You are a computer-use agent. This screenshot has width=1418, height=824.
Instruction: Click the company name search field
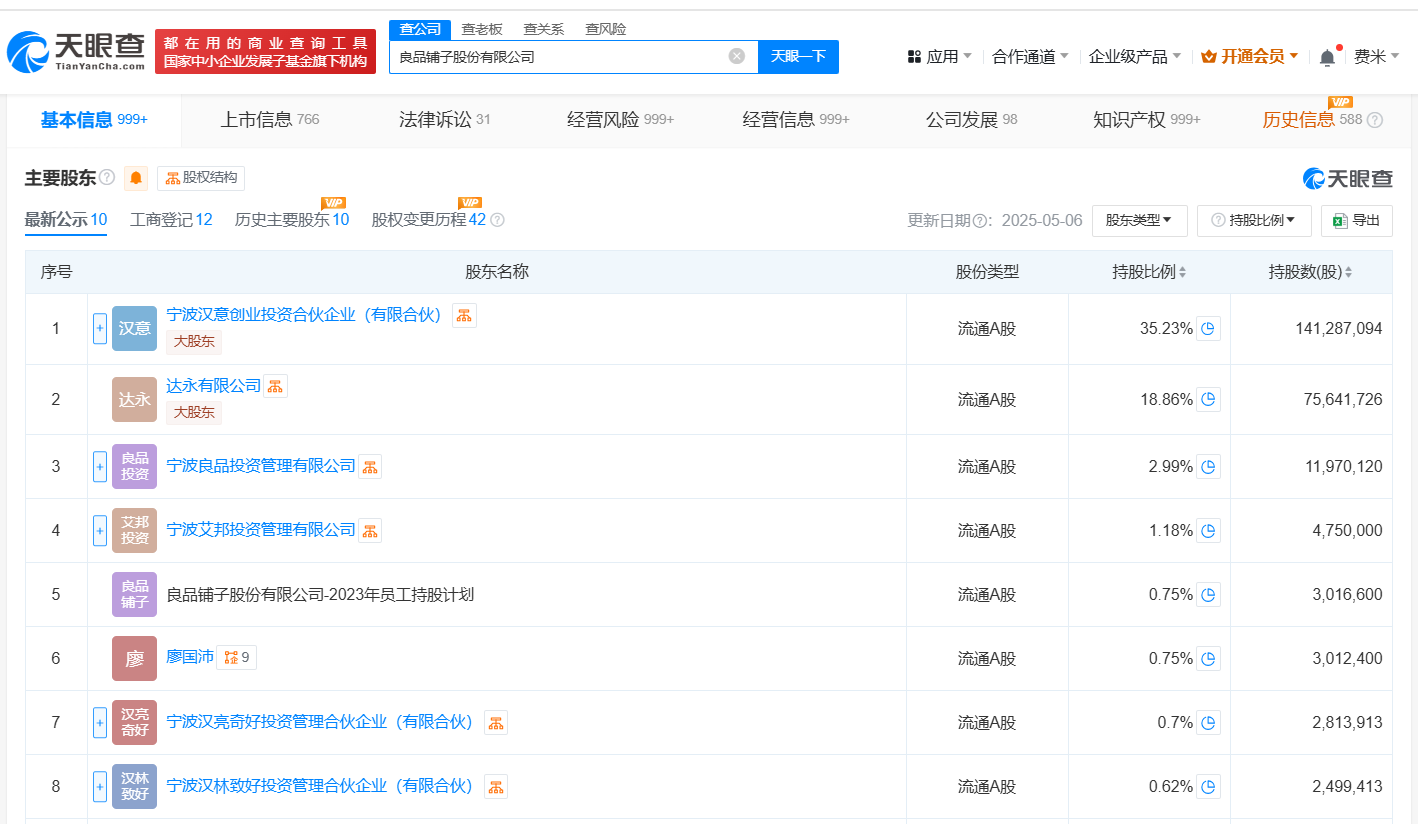coord(560,57)
